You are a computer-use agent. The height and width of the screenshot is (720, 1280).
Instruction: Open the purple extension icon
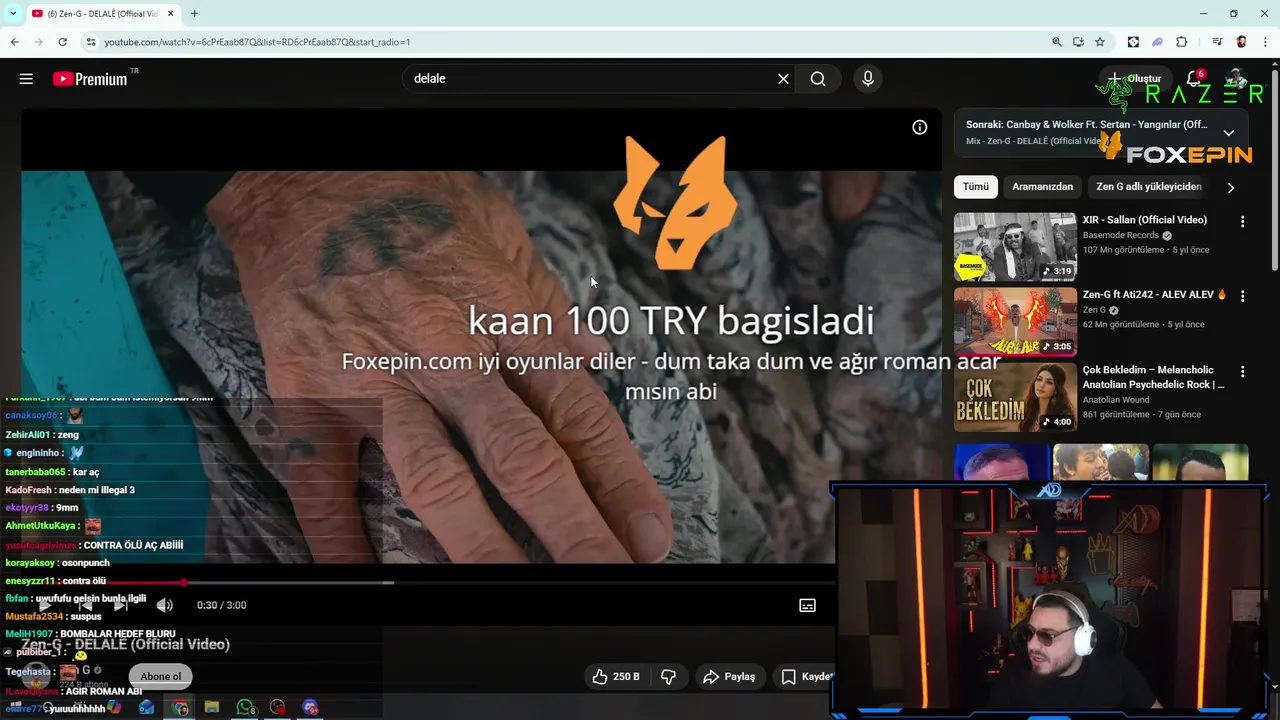[1157, 42]
